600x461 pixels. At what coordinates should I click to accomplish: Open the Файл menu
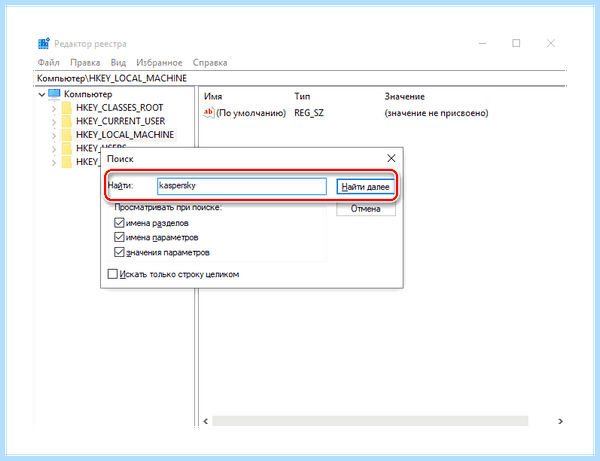click(49, 63)
